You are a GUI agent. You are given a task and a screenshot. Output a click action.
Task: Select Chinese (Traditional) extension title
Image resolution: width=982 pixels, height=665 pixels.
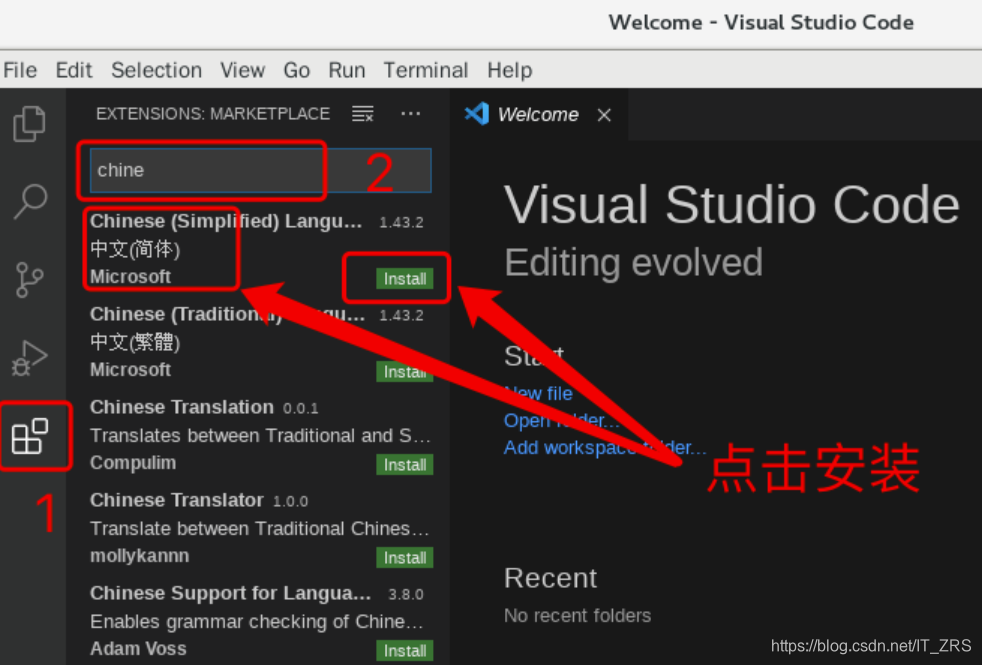[227, 314]
